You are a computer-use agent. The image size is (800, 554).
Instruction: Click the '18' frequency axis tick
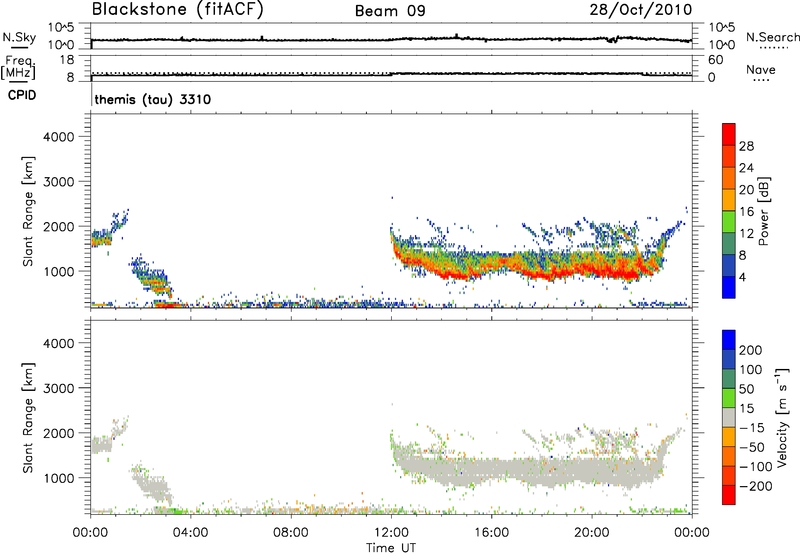click(67, 60)
